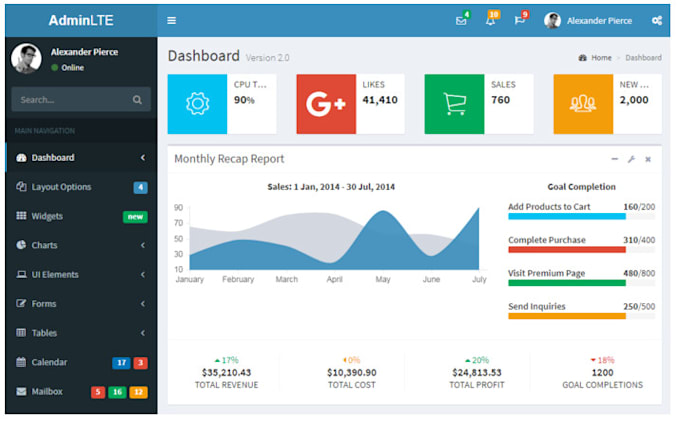Image resolution: width=680 pixels, height=422 pixels.
Task: Open the tasks flag icon
Action: pyautogui.click(x=519, y=20)
